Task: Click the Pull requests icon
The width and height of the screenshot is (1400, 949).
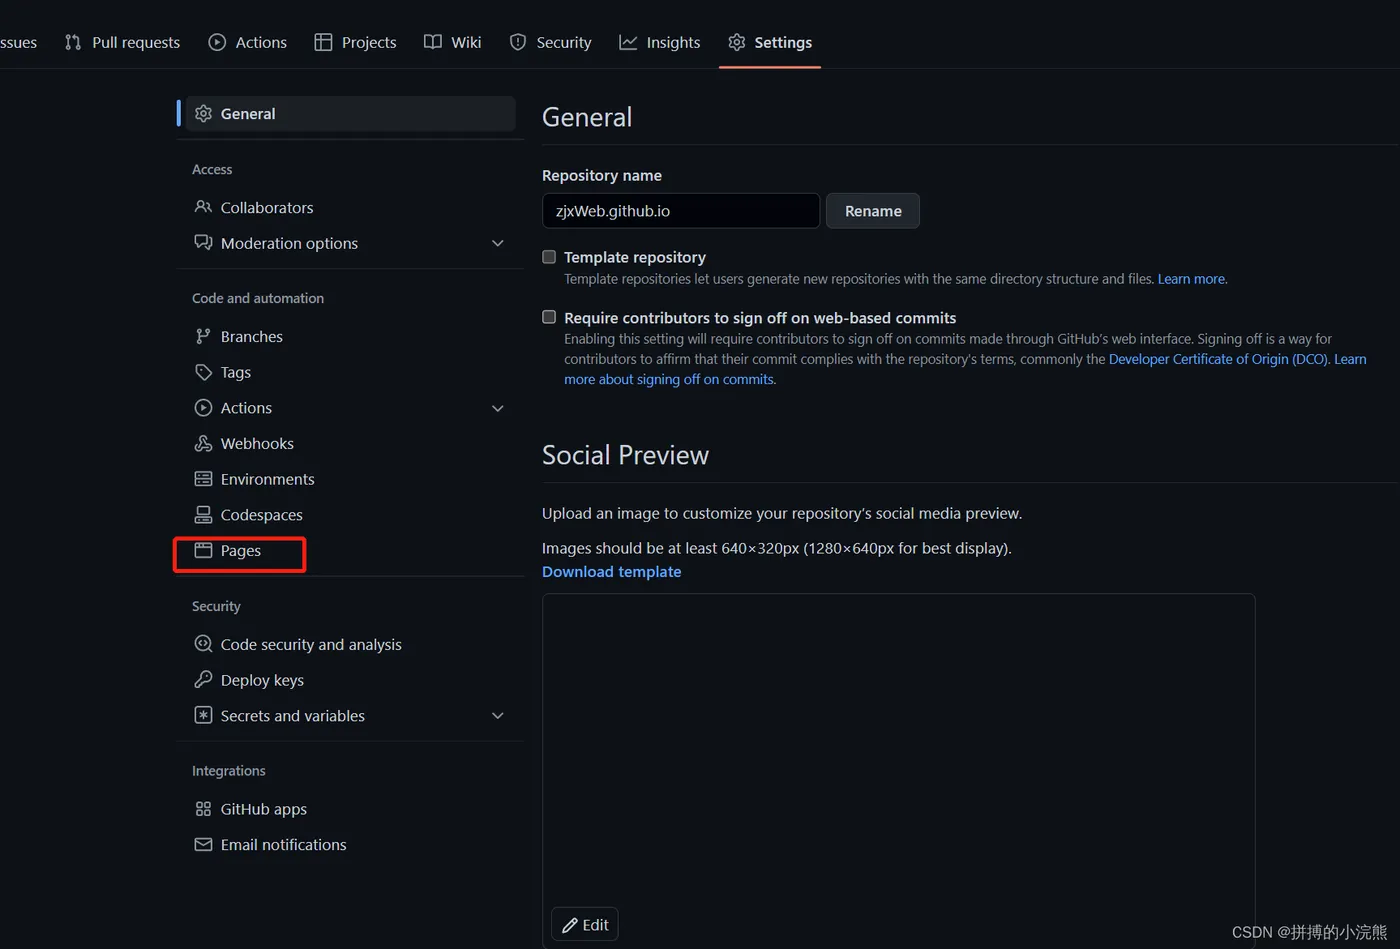Action: click(x=73, y=42)
